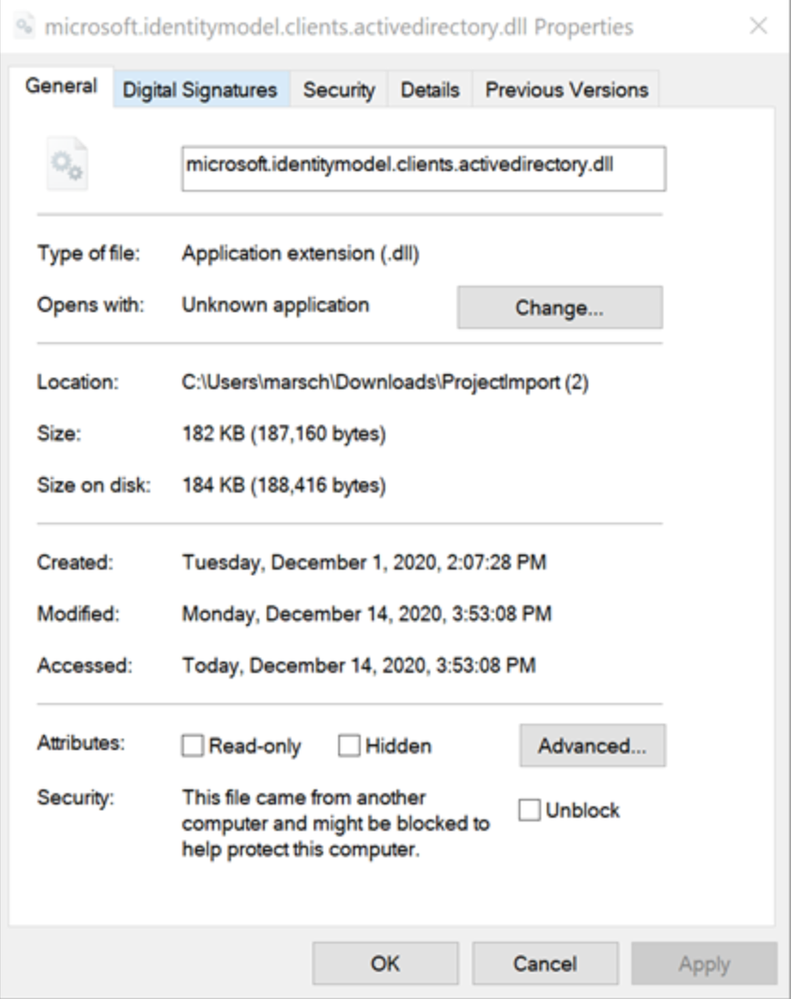Click the window title text
This screenshot has width=791, height=999.
point(339,27)
